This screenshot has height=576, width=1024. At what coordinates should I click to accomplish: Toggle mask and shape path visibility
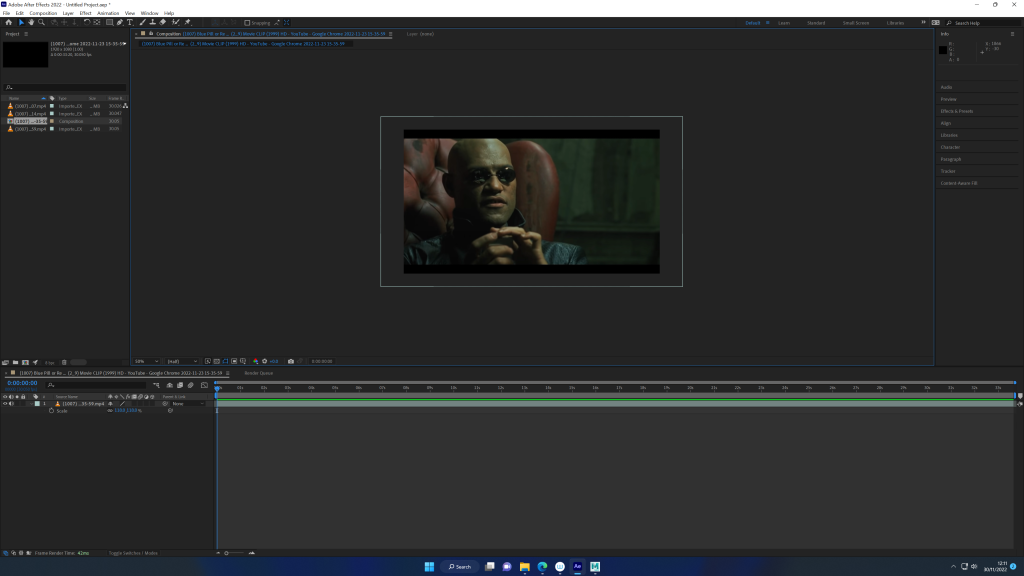(225, 361)
